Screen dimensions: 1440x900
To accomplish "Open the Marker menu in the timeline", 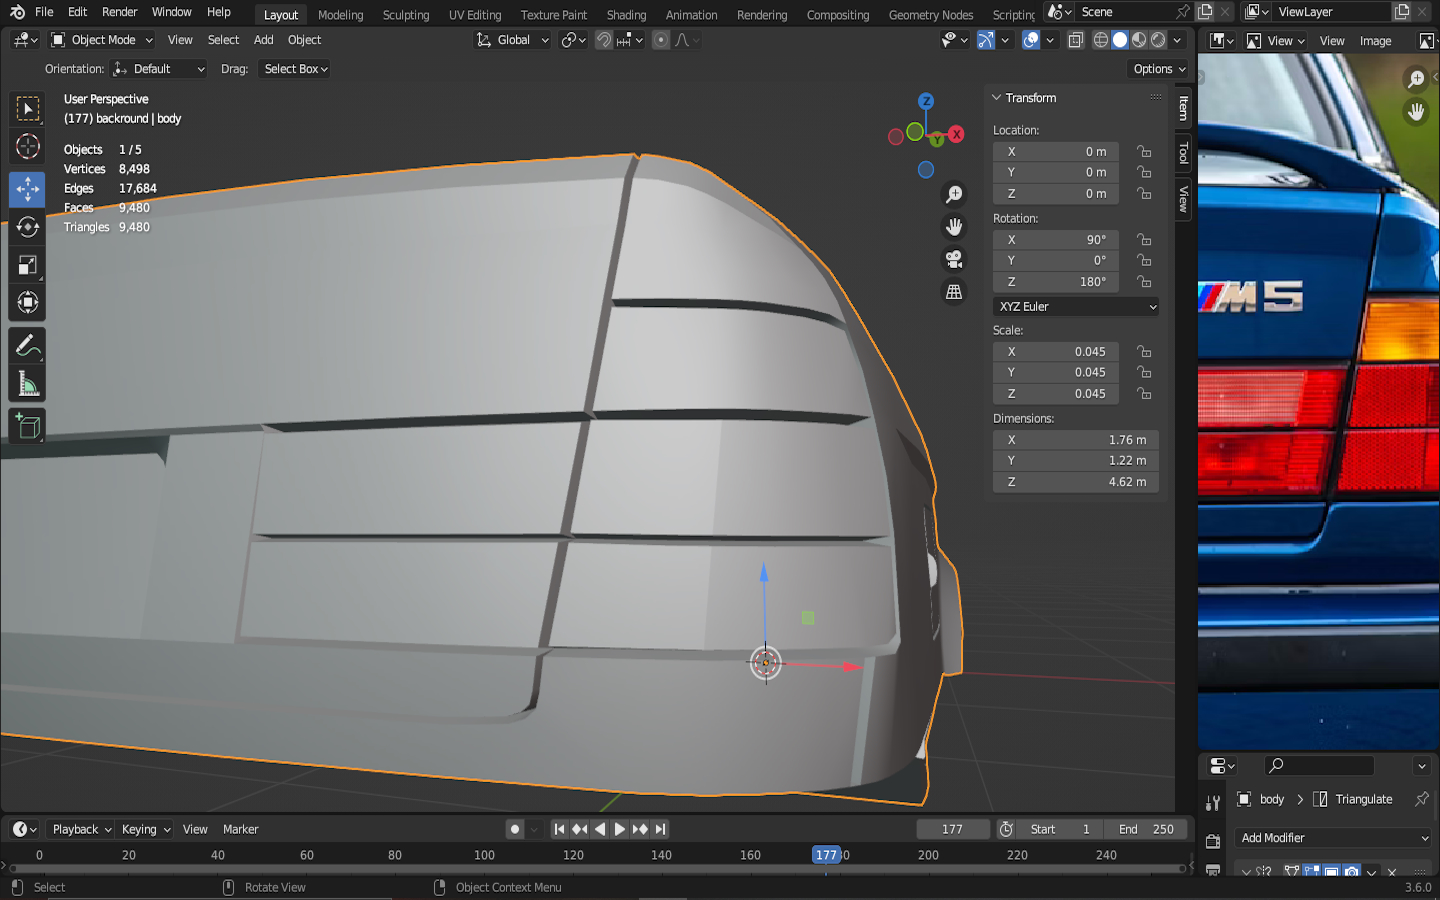I will coord(240,829).
